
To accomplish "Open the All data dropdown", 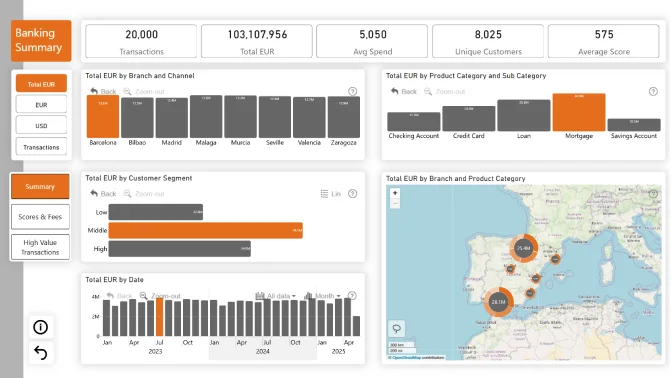I will click(276, 296).
